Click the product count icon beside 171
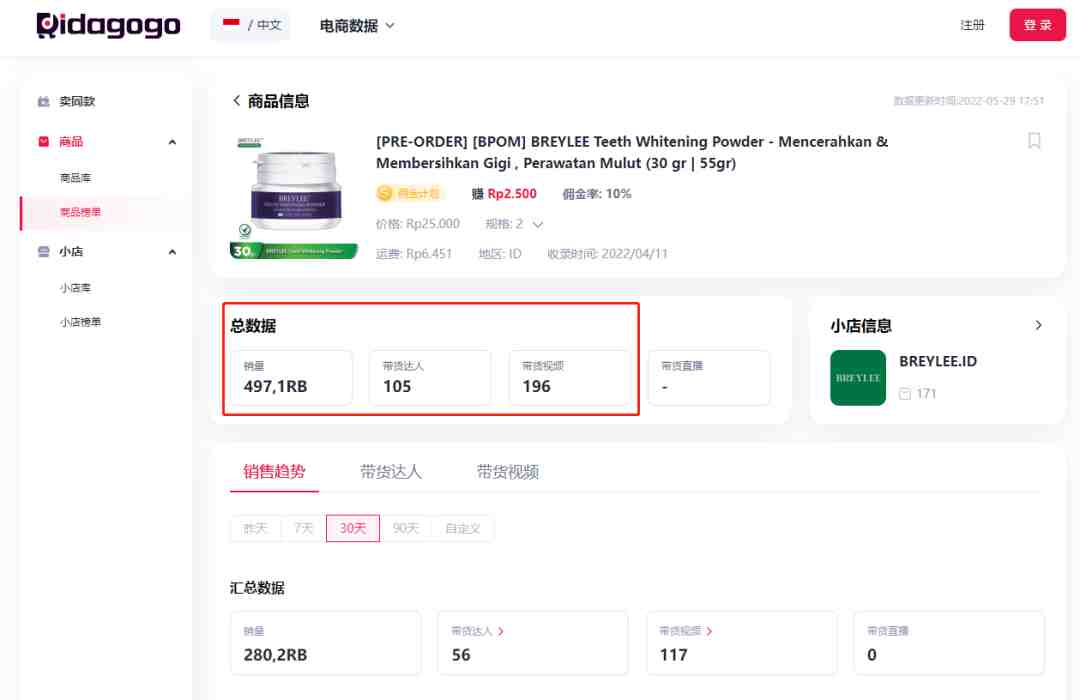Image resolution: width=1080 pixels, height=700 pixels. tap(905, 394)
